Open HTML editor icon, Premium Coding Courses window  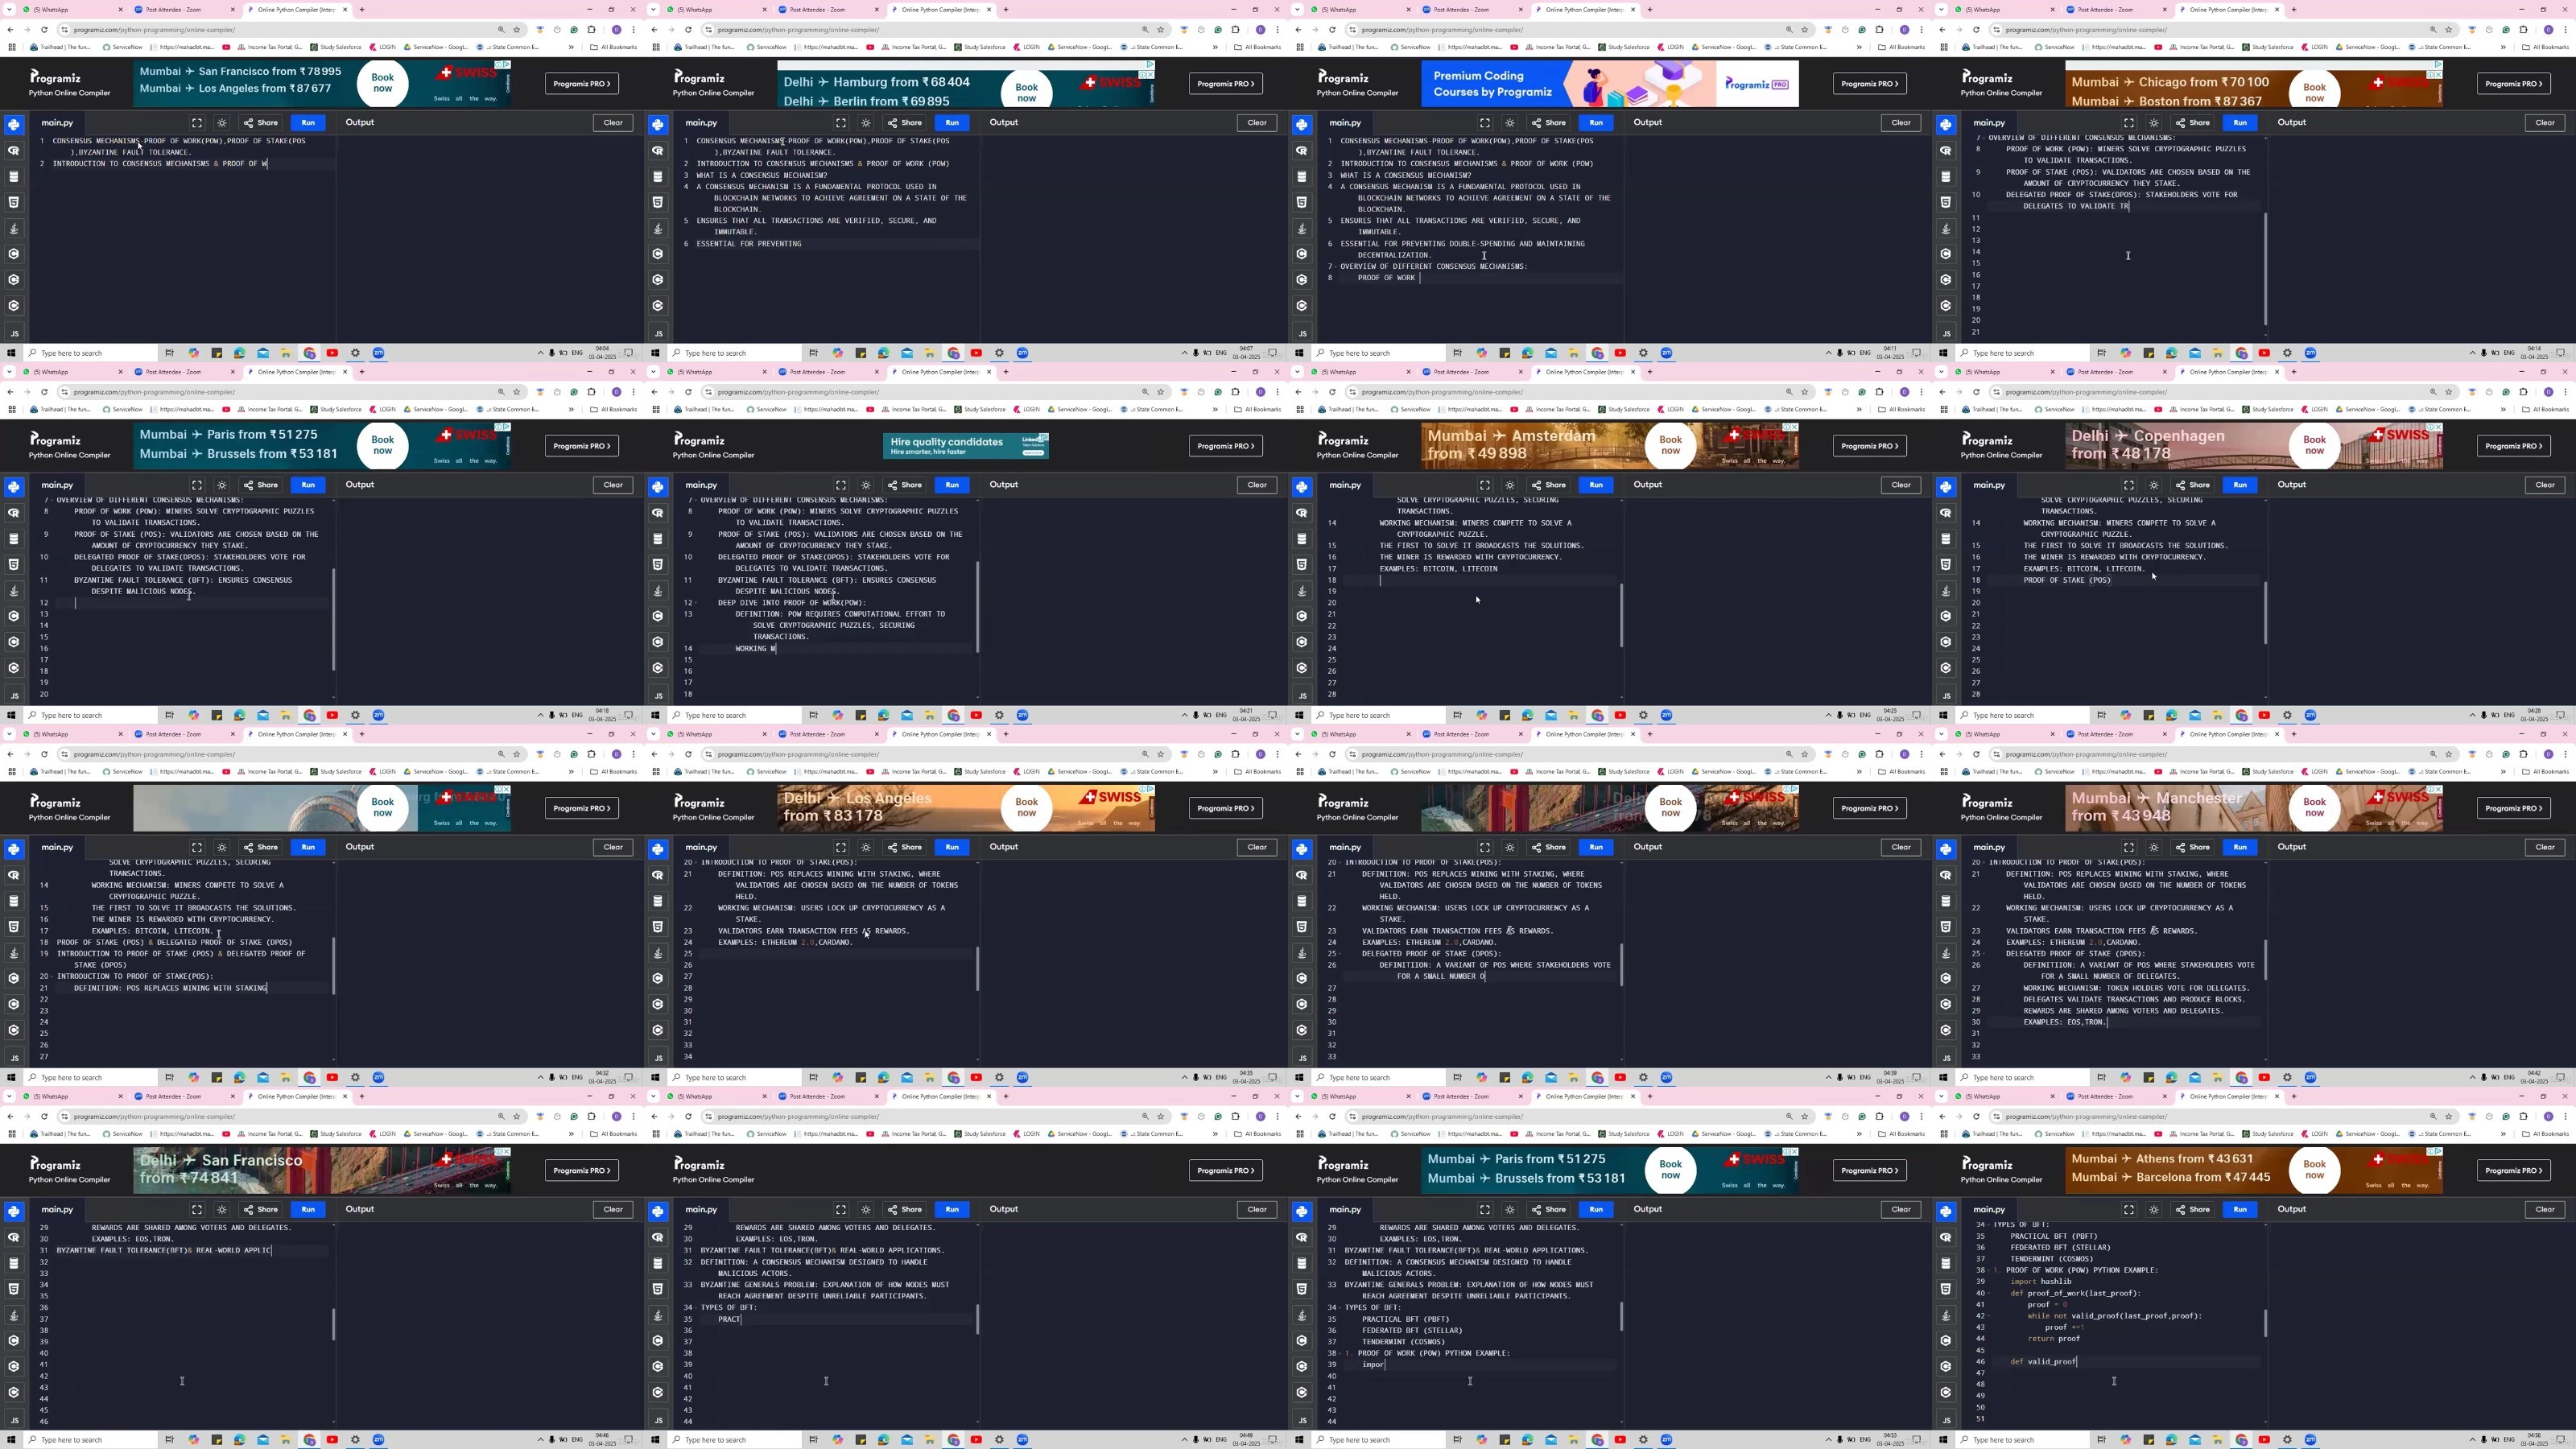tap(1302, 202)
